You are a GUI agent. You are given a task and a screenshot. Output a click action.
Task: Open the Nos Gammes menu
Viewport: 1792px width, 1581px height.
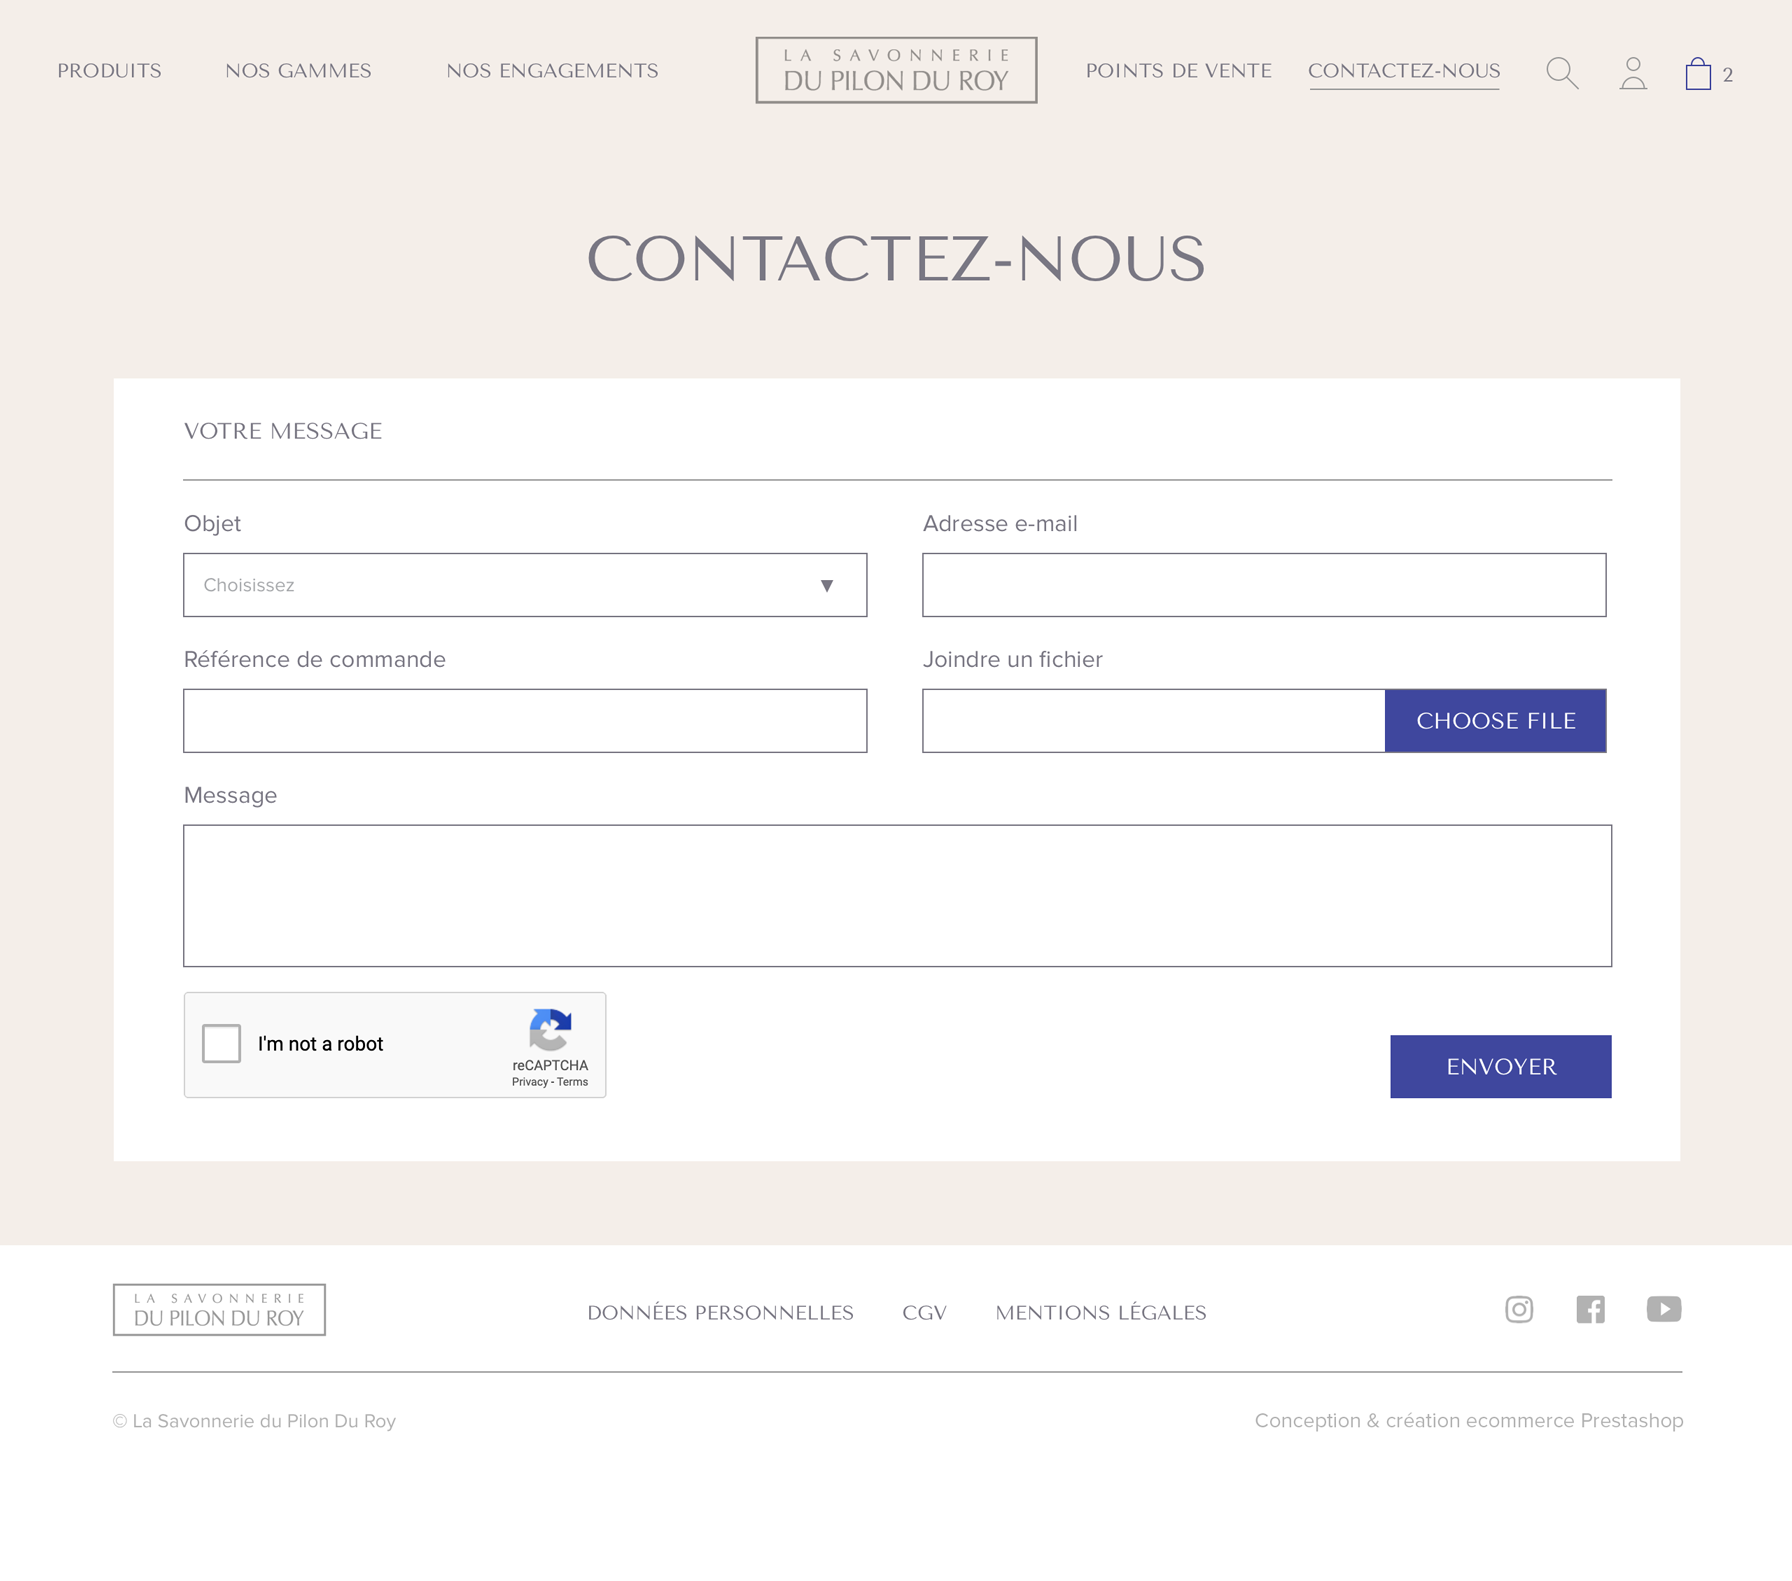[x=298, y=71]
